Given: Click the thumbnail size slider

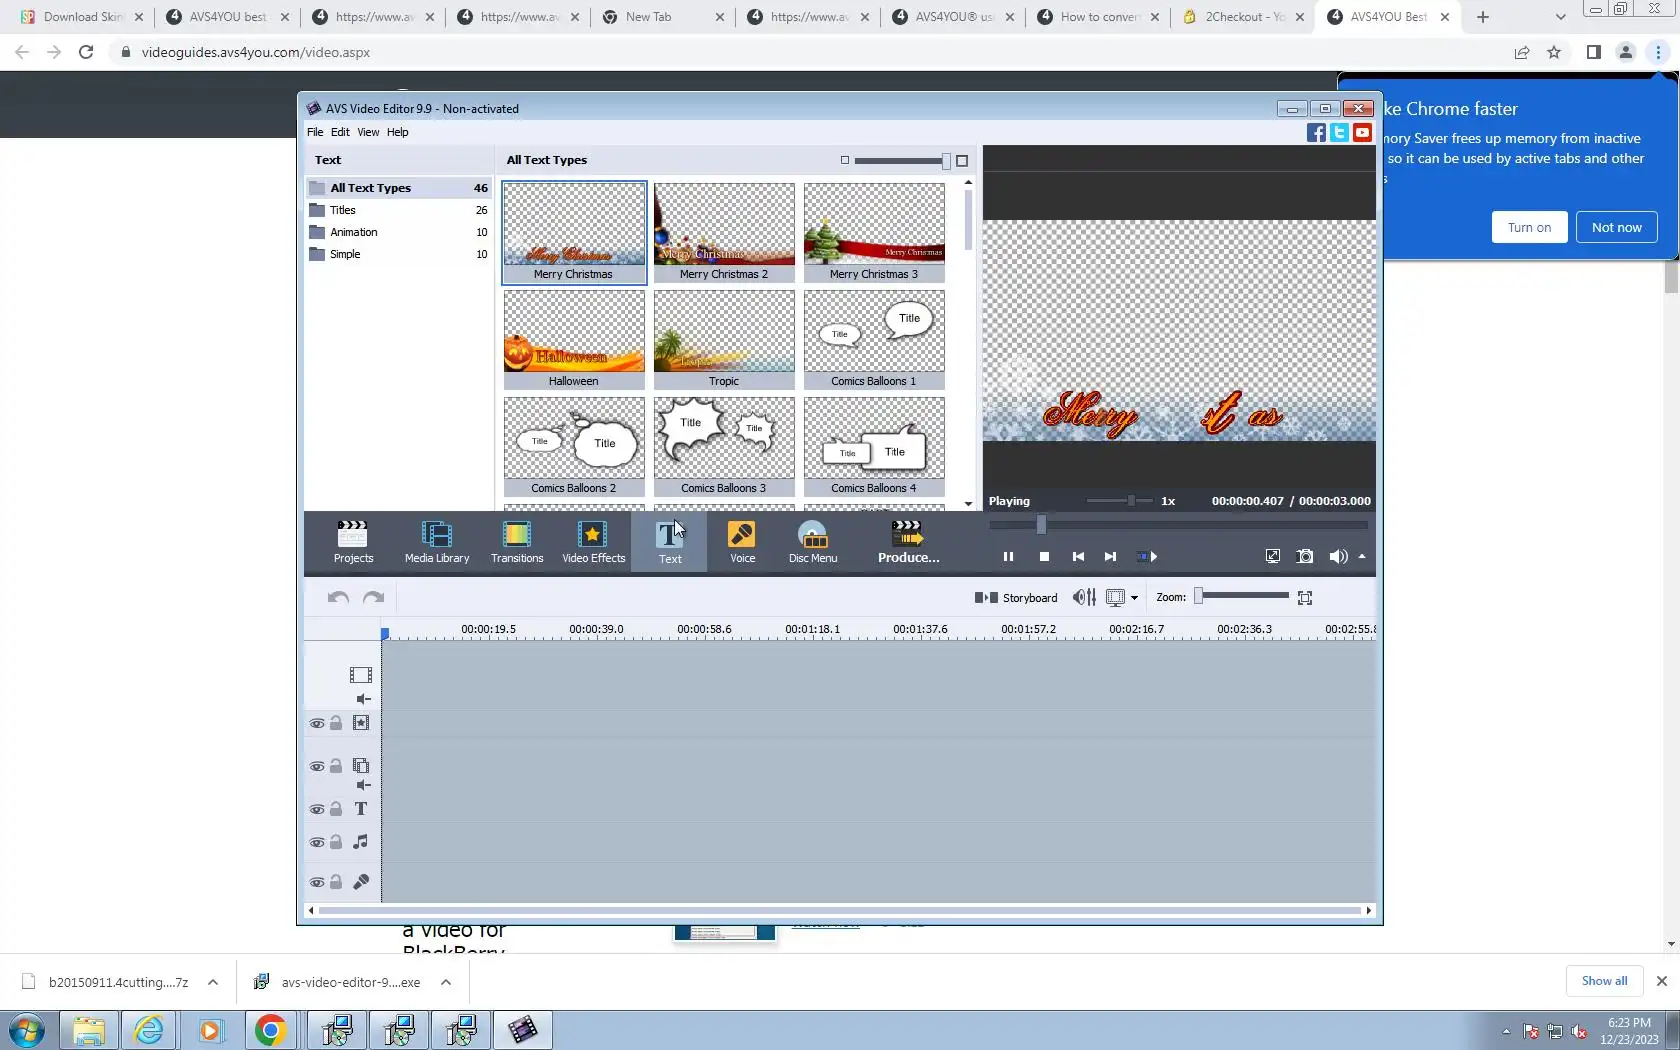Looking at the screenshot, I should point(902,160).
